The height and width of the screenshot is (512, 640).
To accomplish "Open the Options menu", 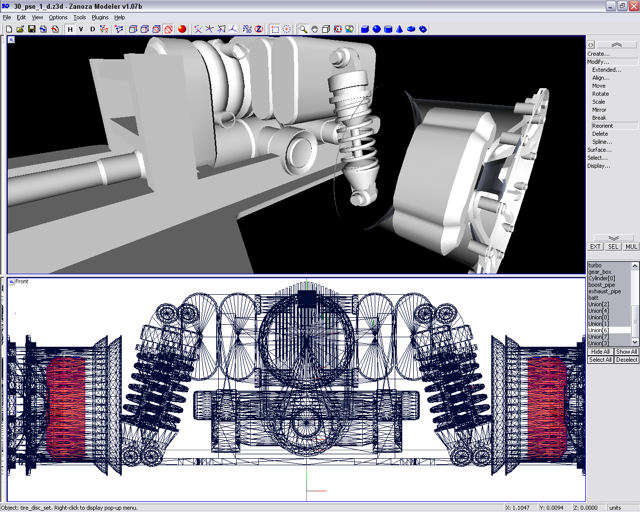I will (58, 17).
